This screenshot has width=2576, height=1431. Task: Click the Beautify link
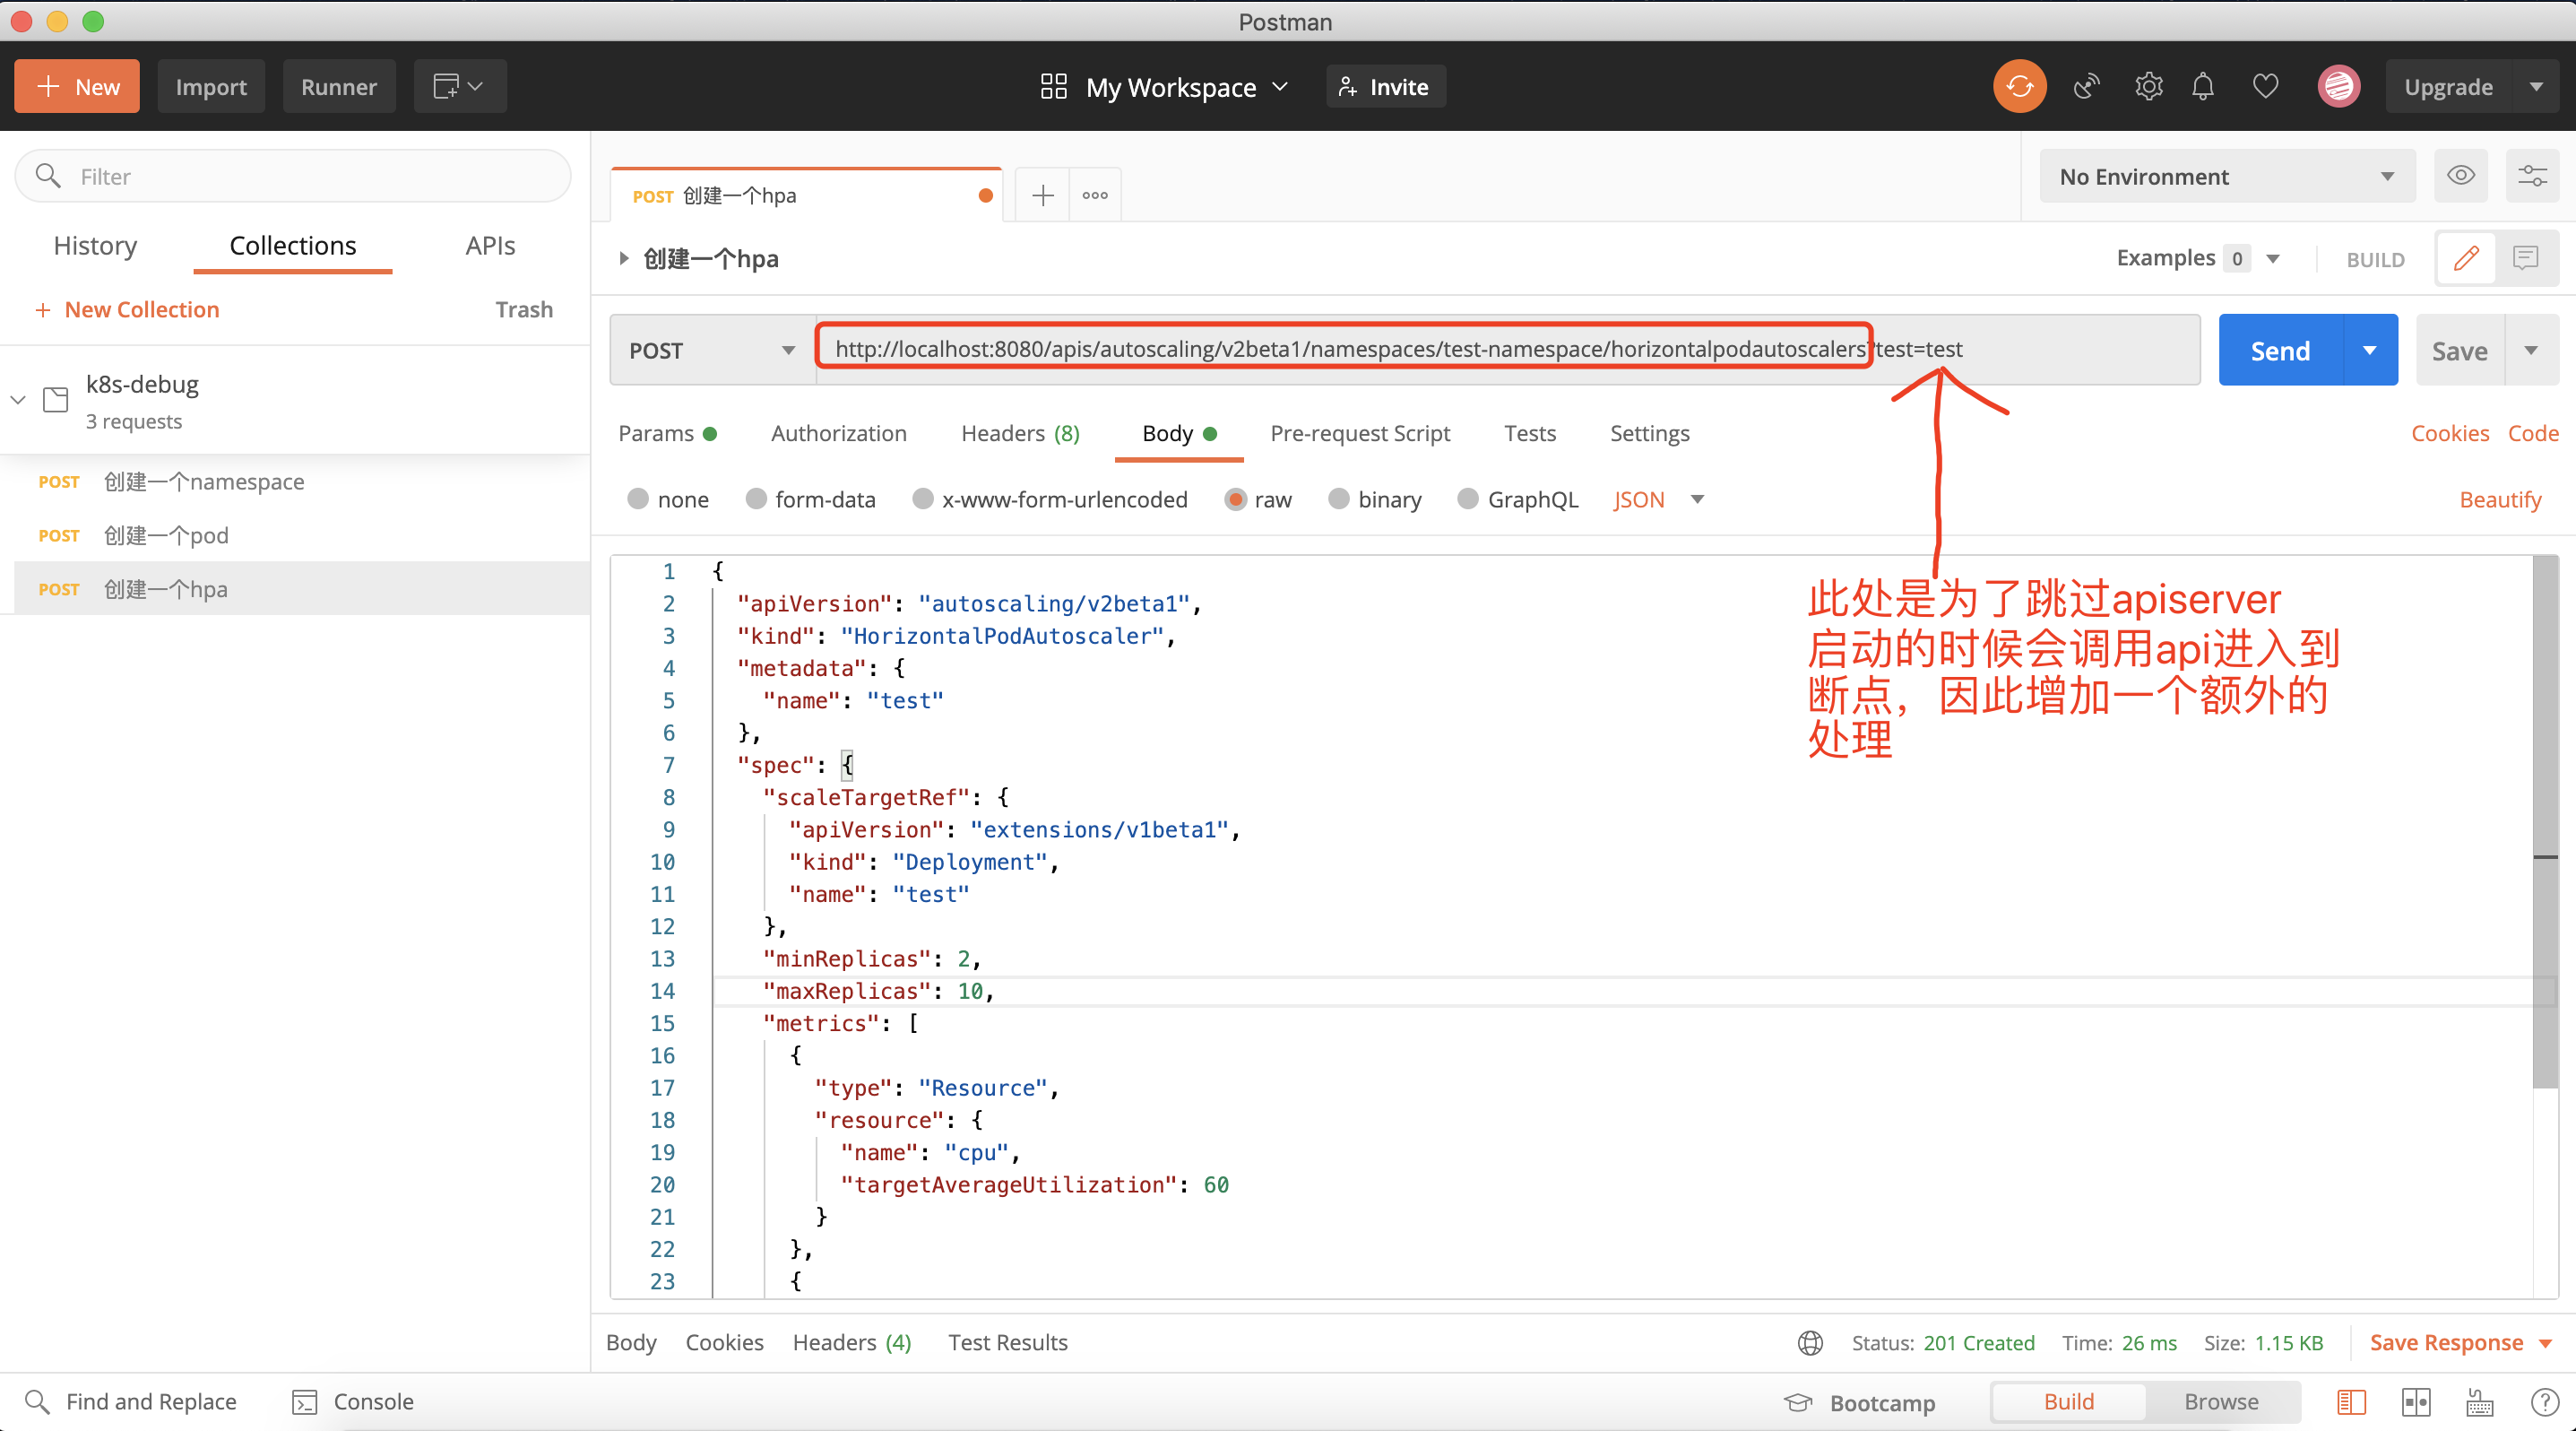click(x=2499, y=499)
